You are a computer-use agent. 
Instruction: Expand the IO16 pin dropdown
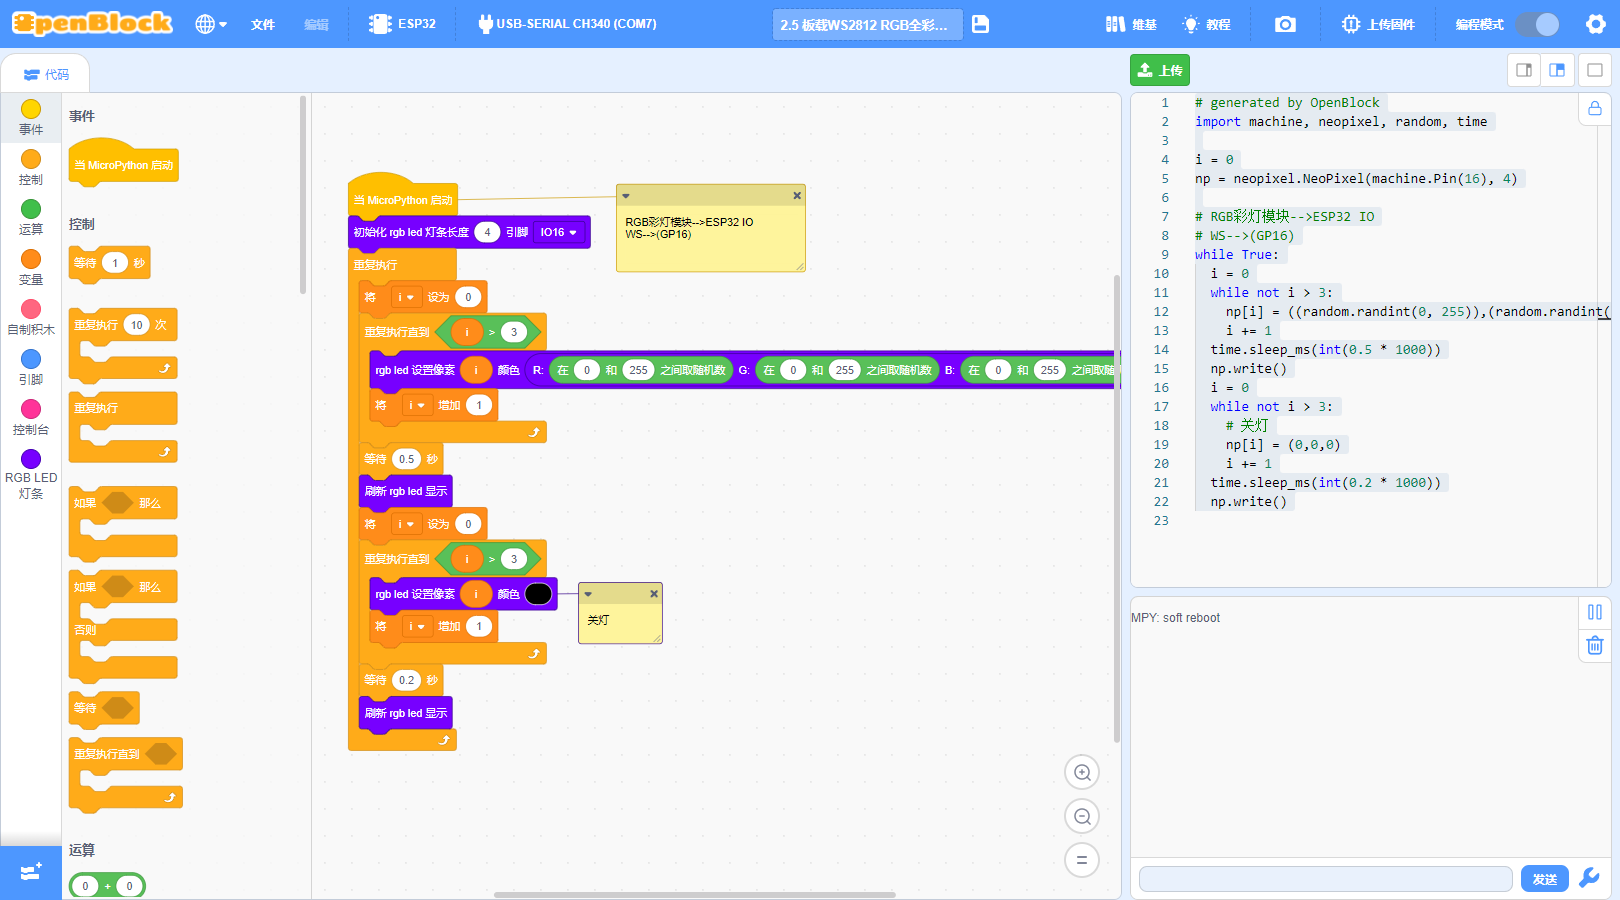[x=558, y=232]
